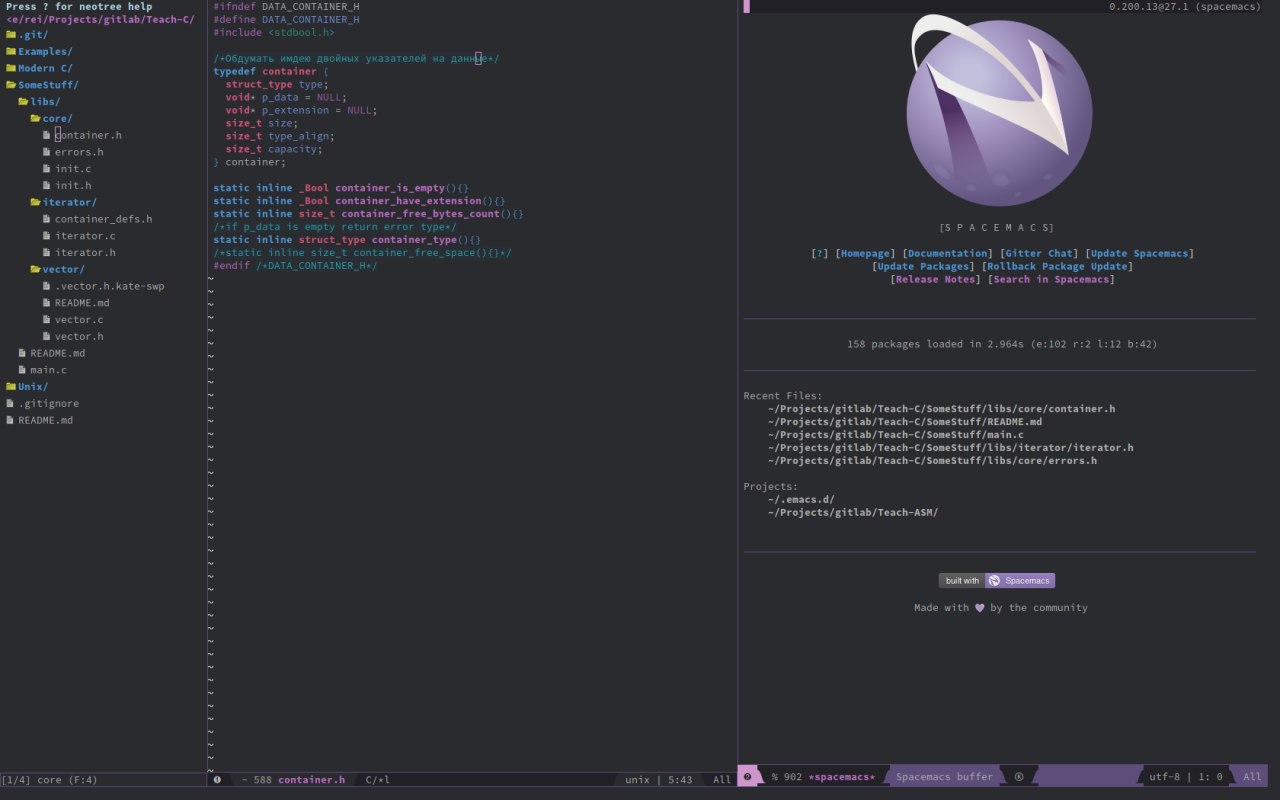
Task: Click the Update Spacemacs button
Action: click(1139, 254)
